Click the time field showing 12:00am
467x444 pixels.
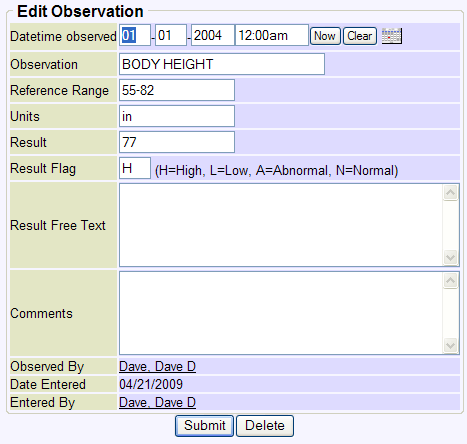point(272,35)
